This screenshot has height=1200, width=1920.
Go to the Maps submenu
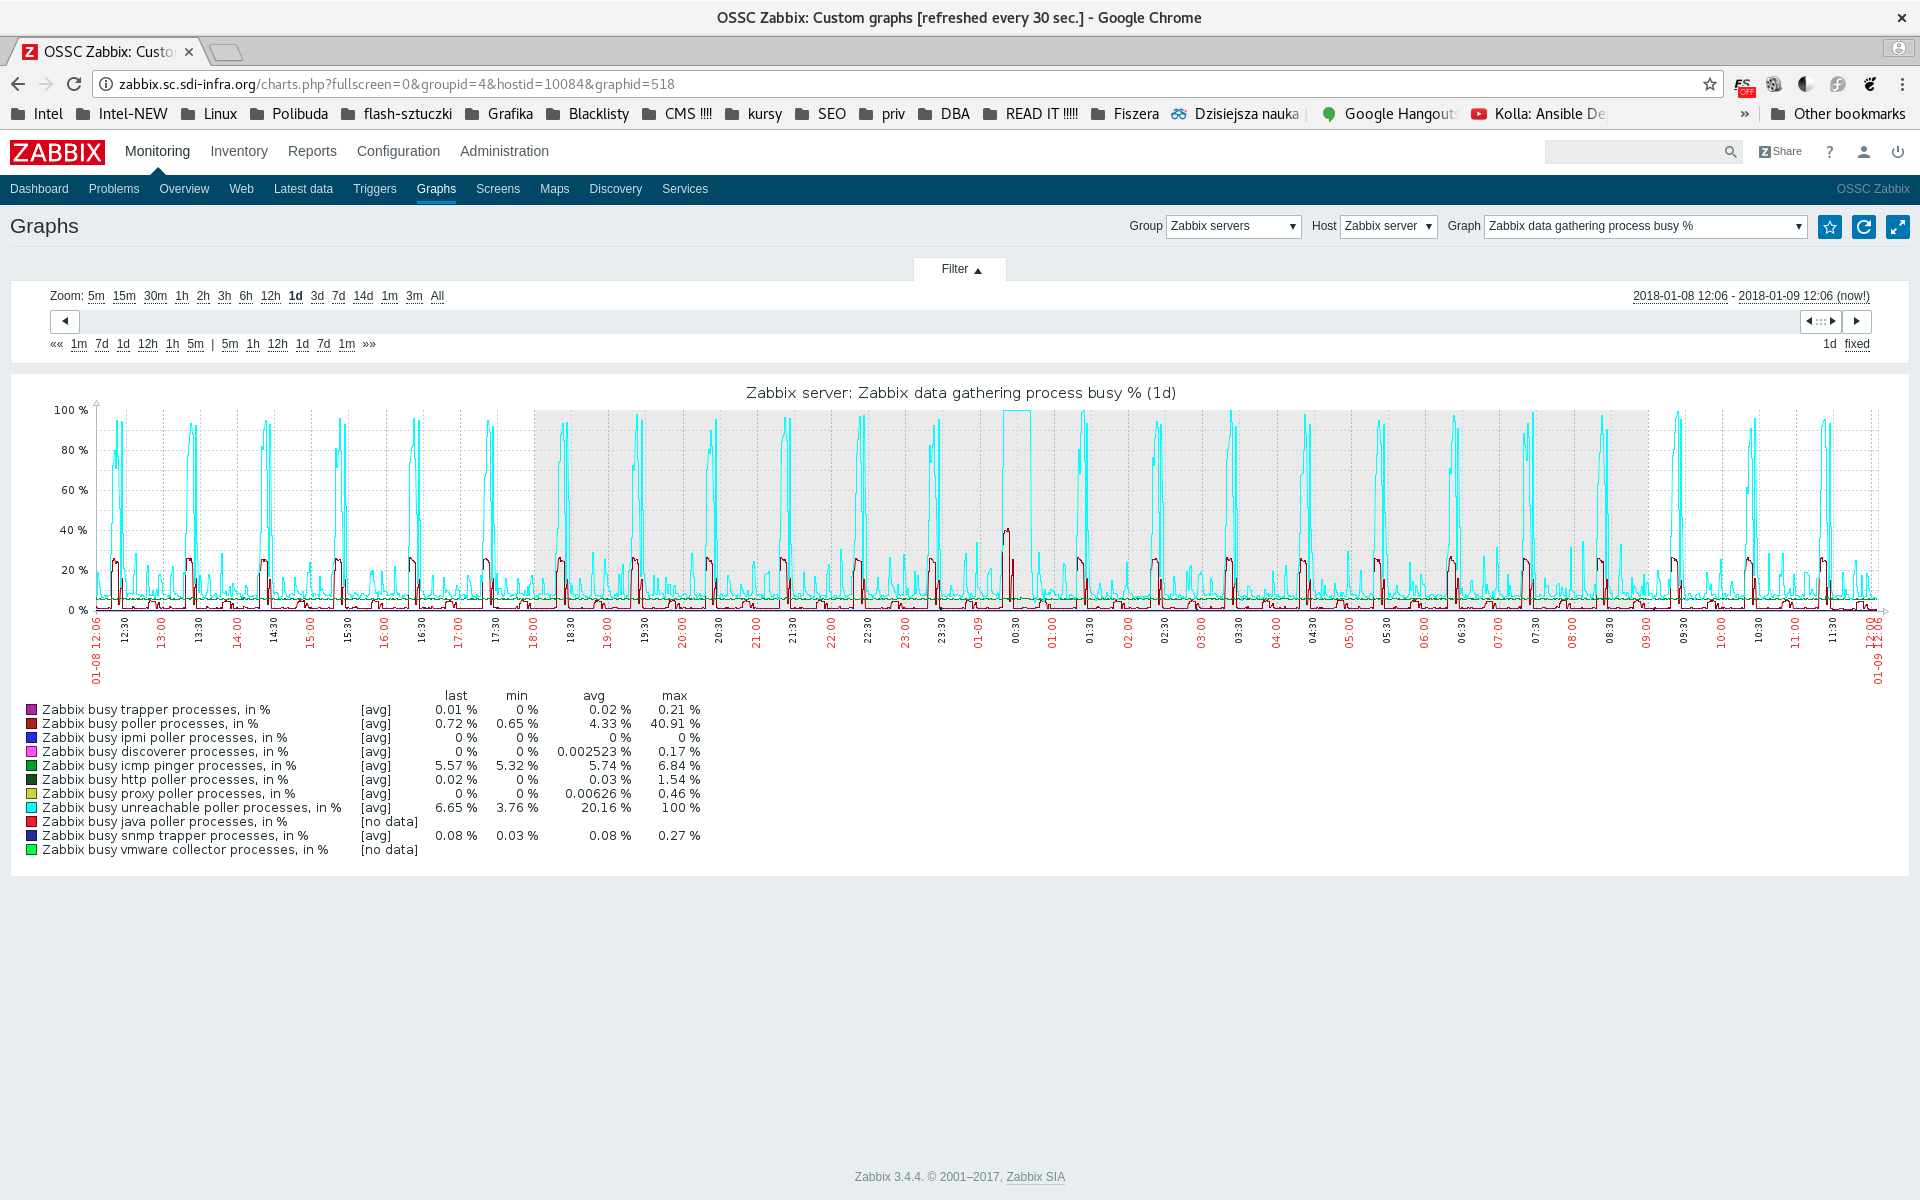554,189
